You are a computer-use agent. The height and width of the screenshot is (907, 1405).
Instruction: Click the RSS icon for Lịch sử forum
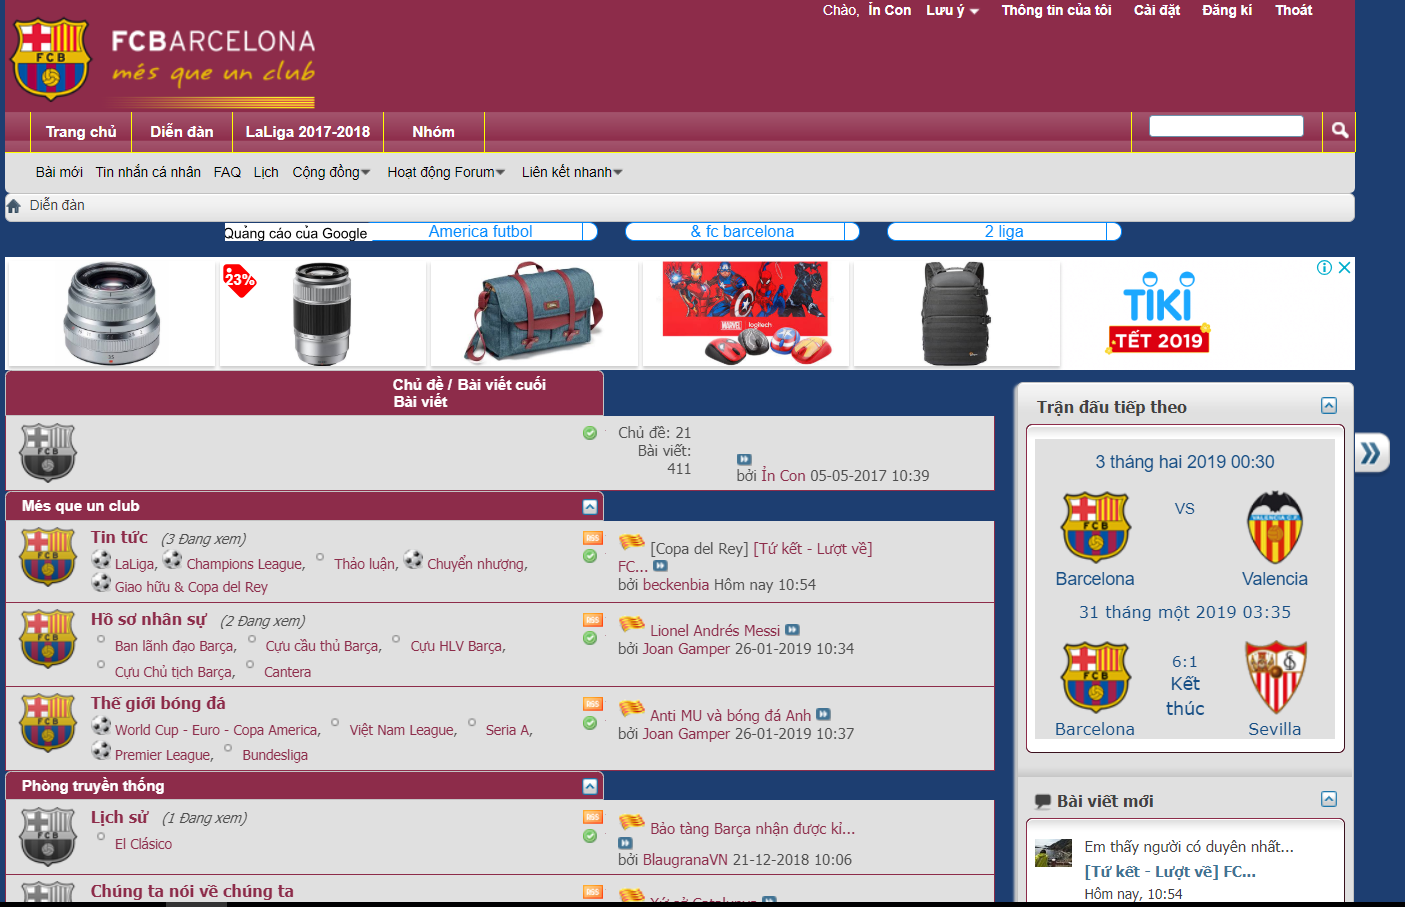click(x=593, y=817)
